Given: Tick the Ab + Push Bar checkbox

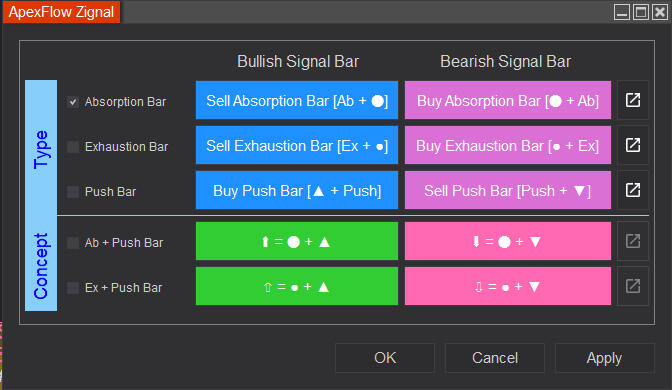Looking at the screenshot, I should tap(73, 243).
